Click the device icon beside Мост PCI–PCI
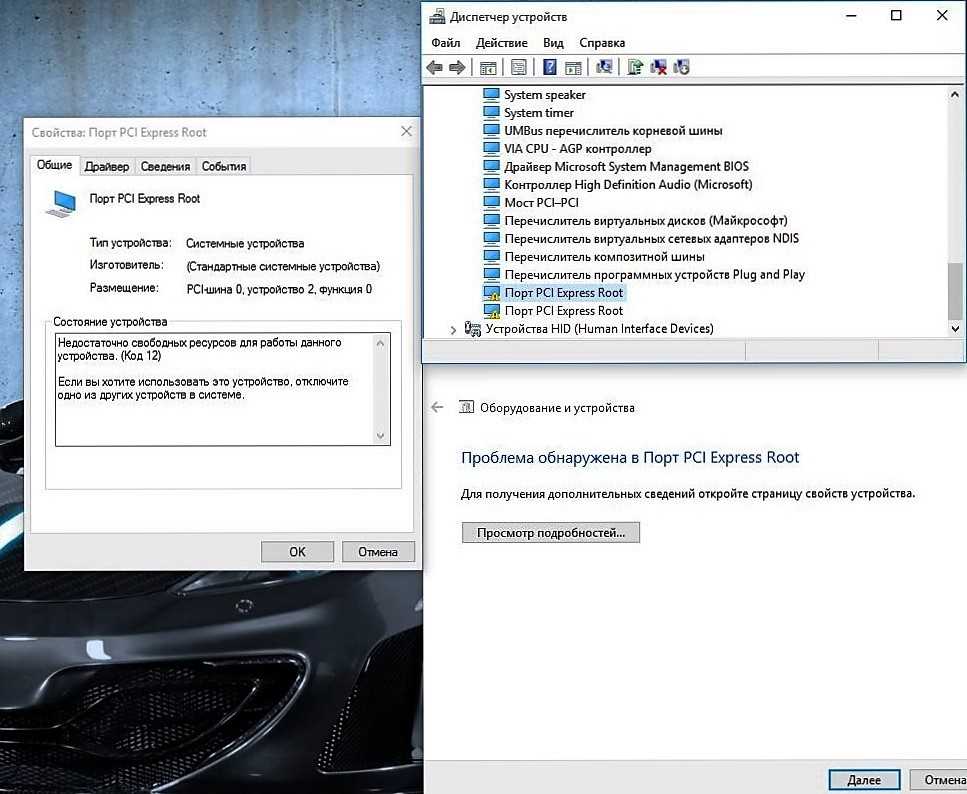This screenshot has height=794, width=967. click(491, 202)
